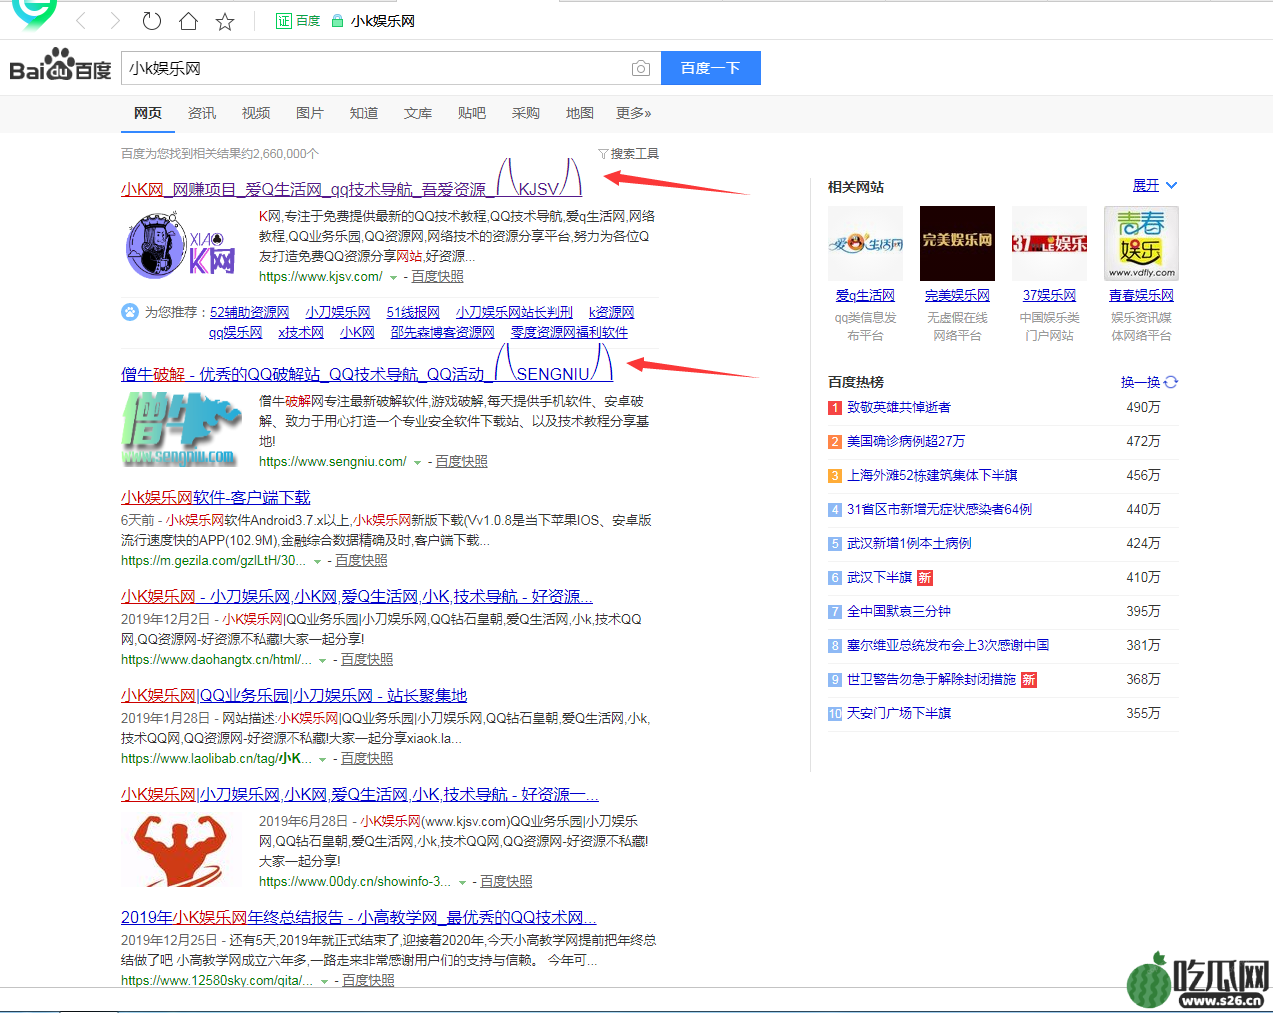This screenshot has width=1273, height=1013.
Task: Open 小K娱乐网|QQ业务乐园 站长聚集地 result
Action: tap(294, 695)
